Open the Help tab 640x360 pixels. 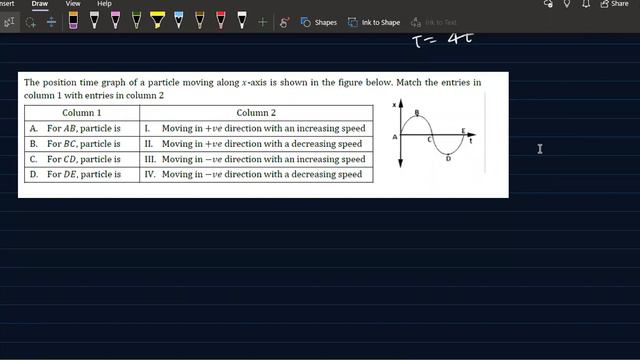(104, 4)
